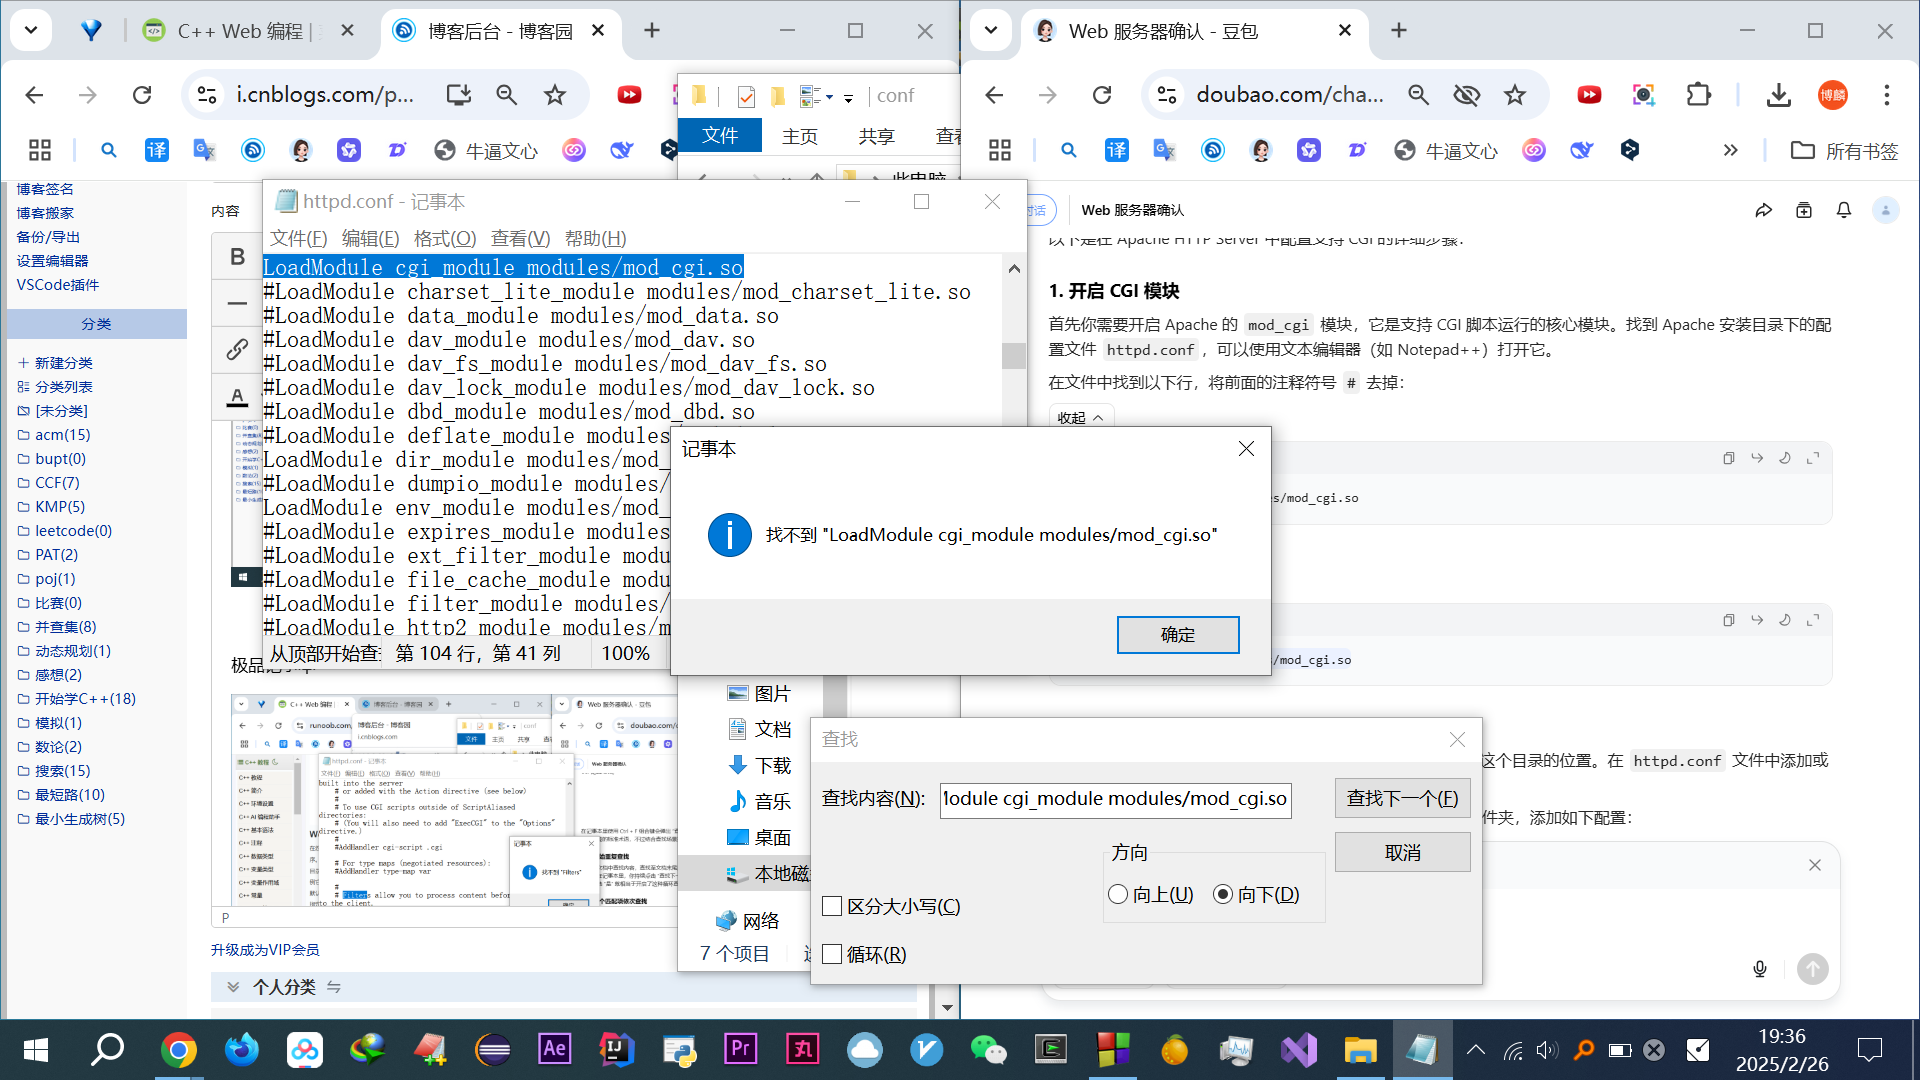Image resolution: width=1920 pixels, height=1080 pixels.
Task: Click the microphone voice input icon
Action: (1760, 968)
